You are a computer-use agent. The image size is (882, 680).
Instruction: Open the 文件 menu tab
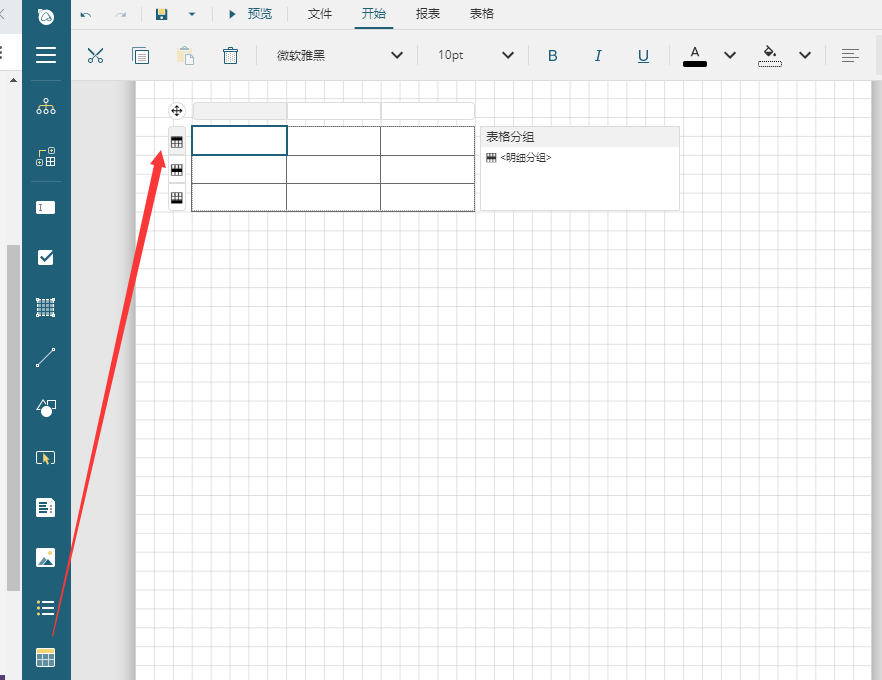click(320, 14)
